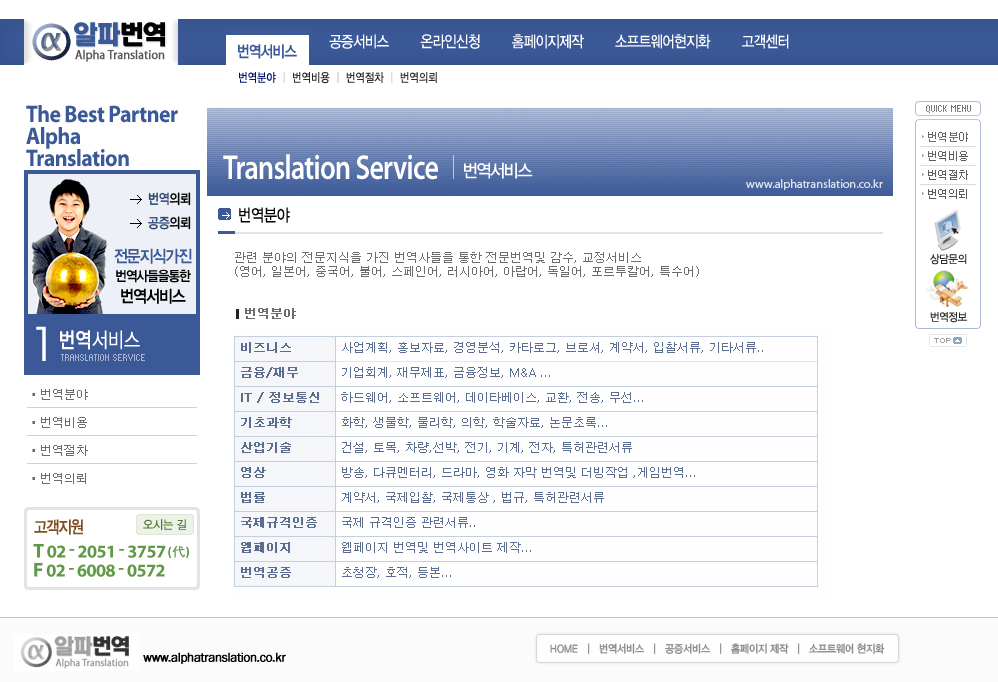Go to 홈페이지제작 in the top navigation
998x682 pixels.
(x=547, y=42)
